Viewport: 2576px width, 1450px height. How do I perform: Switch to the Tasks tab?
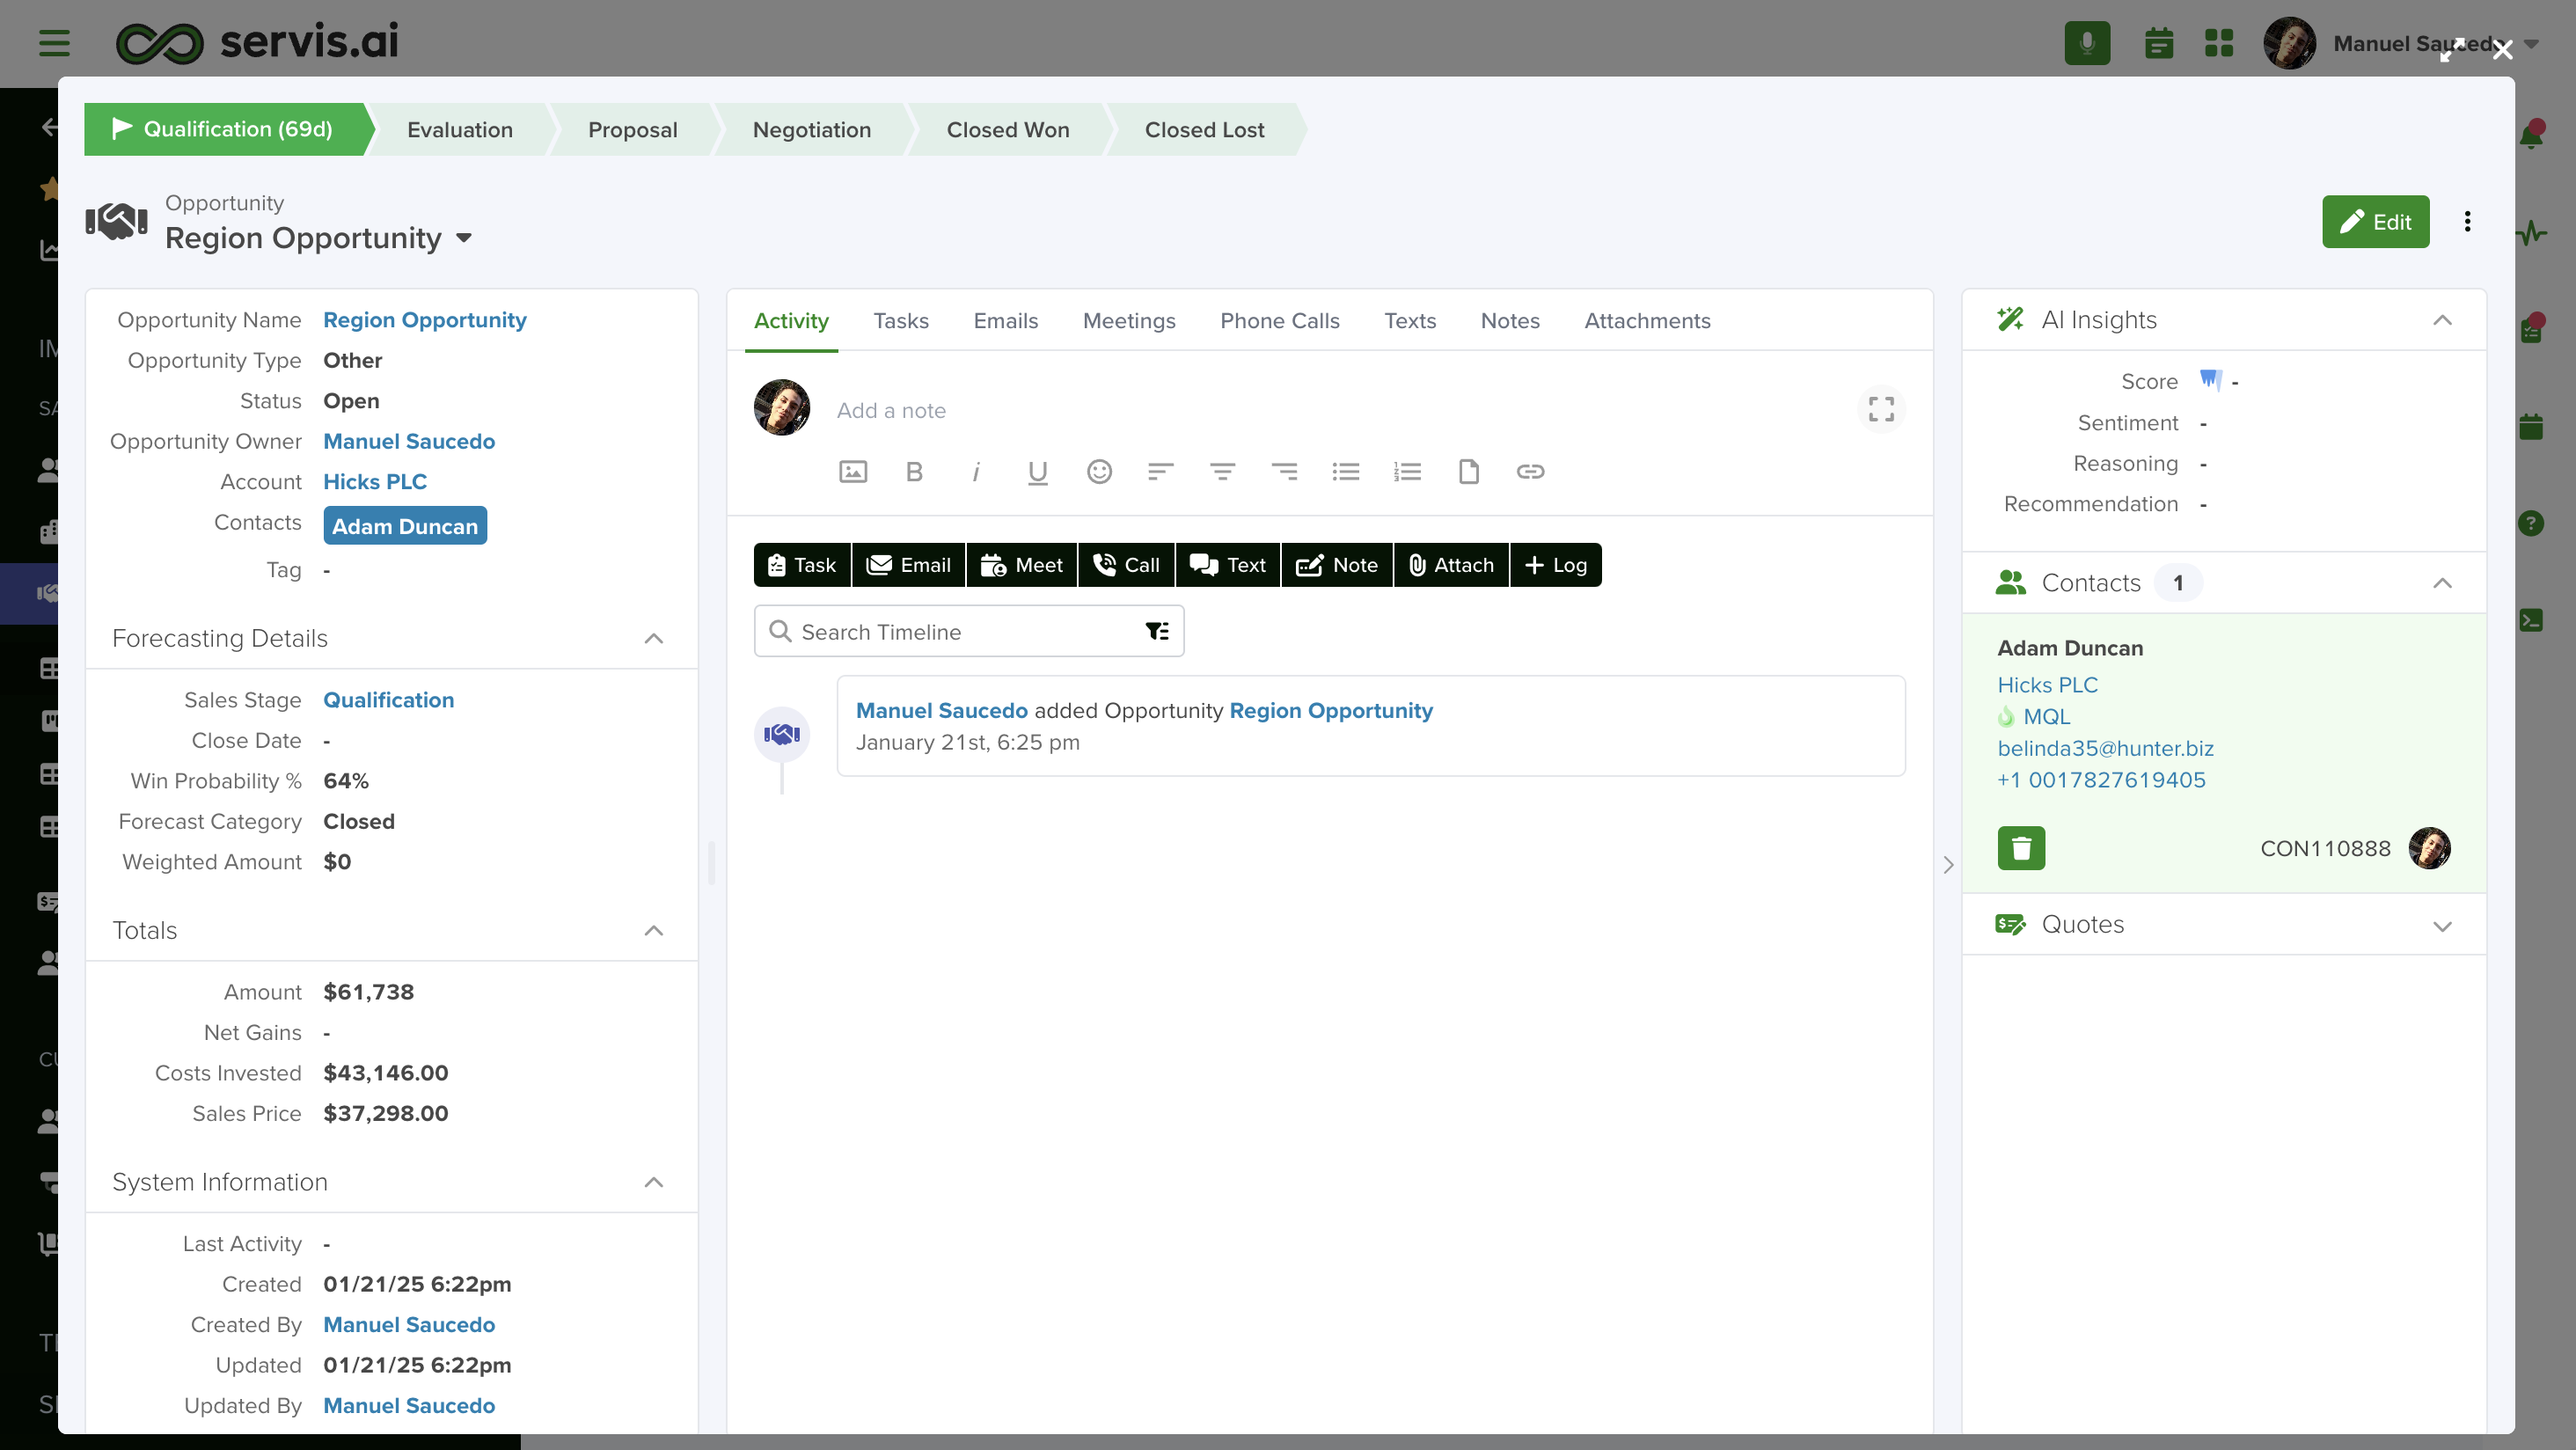pos(901,321)
